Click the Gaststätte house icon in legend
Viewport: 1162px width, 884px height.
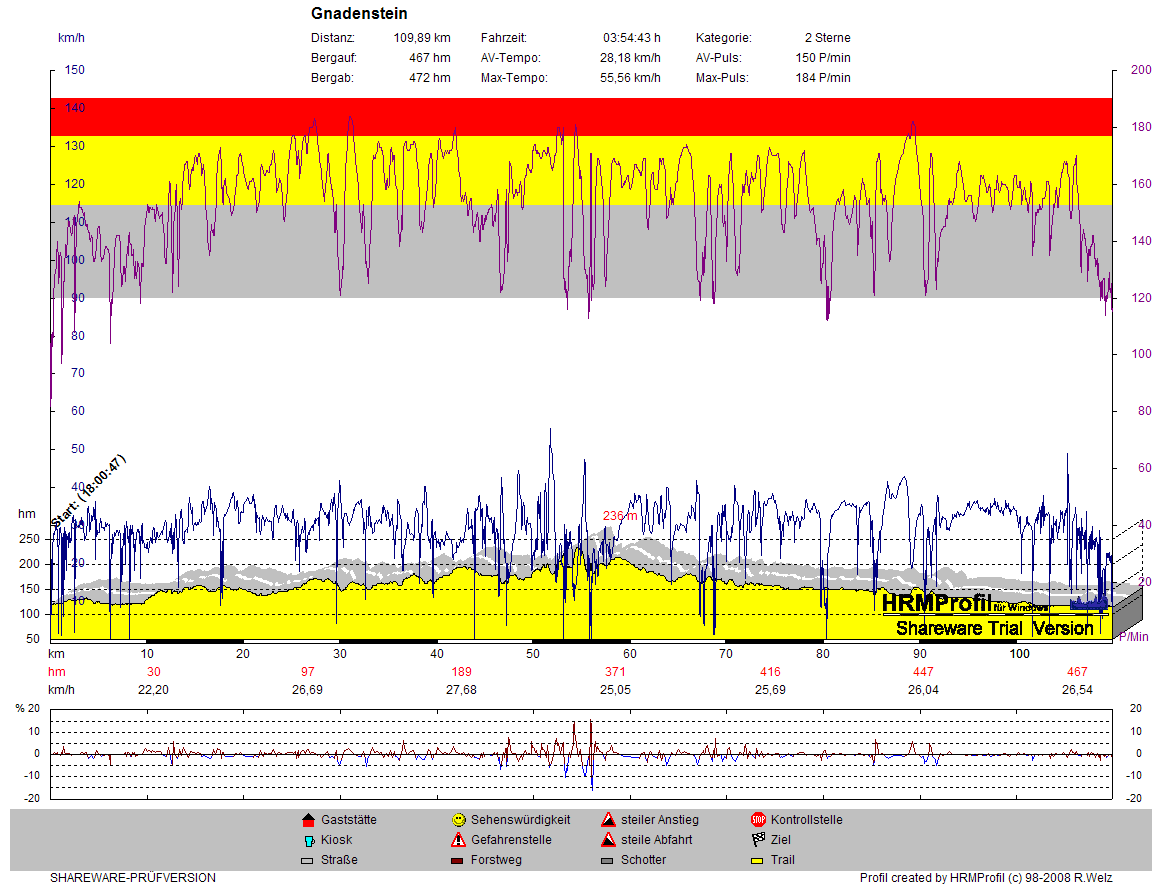[308, 820]
